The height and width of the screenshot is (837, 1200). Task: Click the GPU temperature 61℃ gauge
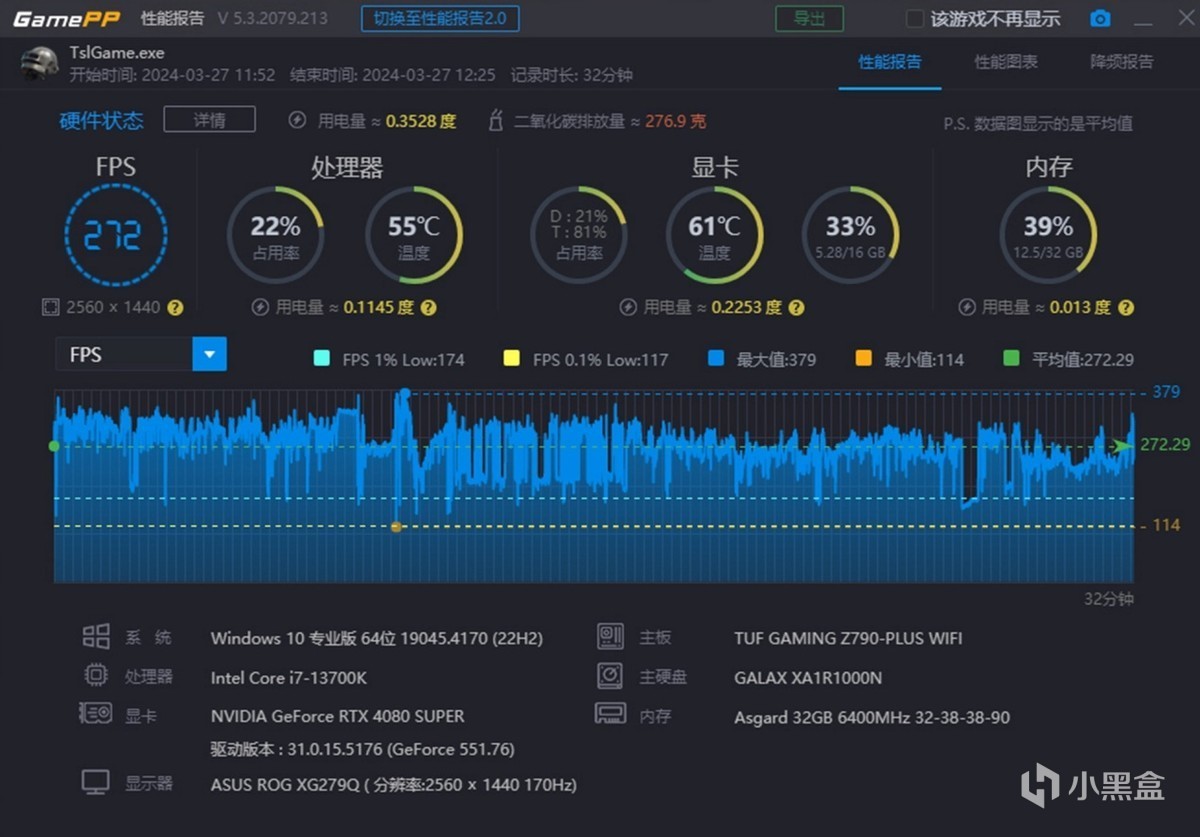714,236
